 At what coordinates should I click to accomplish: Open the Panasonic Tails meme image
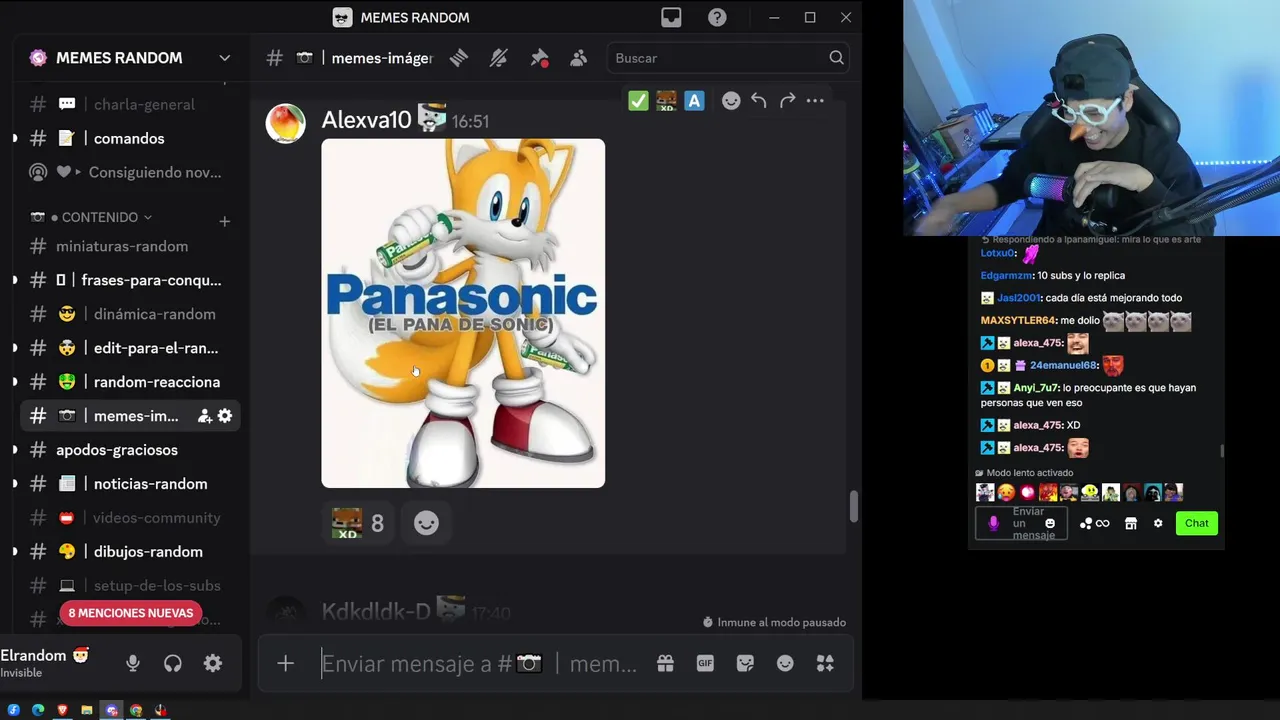[x=463, y=313]
